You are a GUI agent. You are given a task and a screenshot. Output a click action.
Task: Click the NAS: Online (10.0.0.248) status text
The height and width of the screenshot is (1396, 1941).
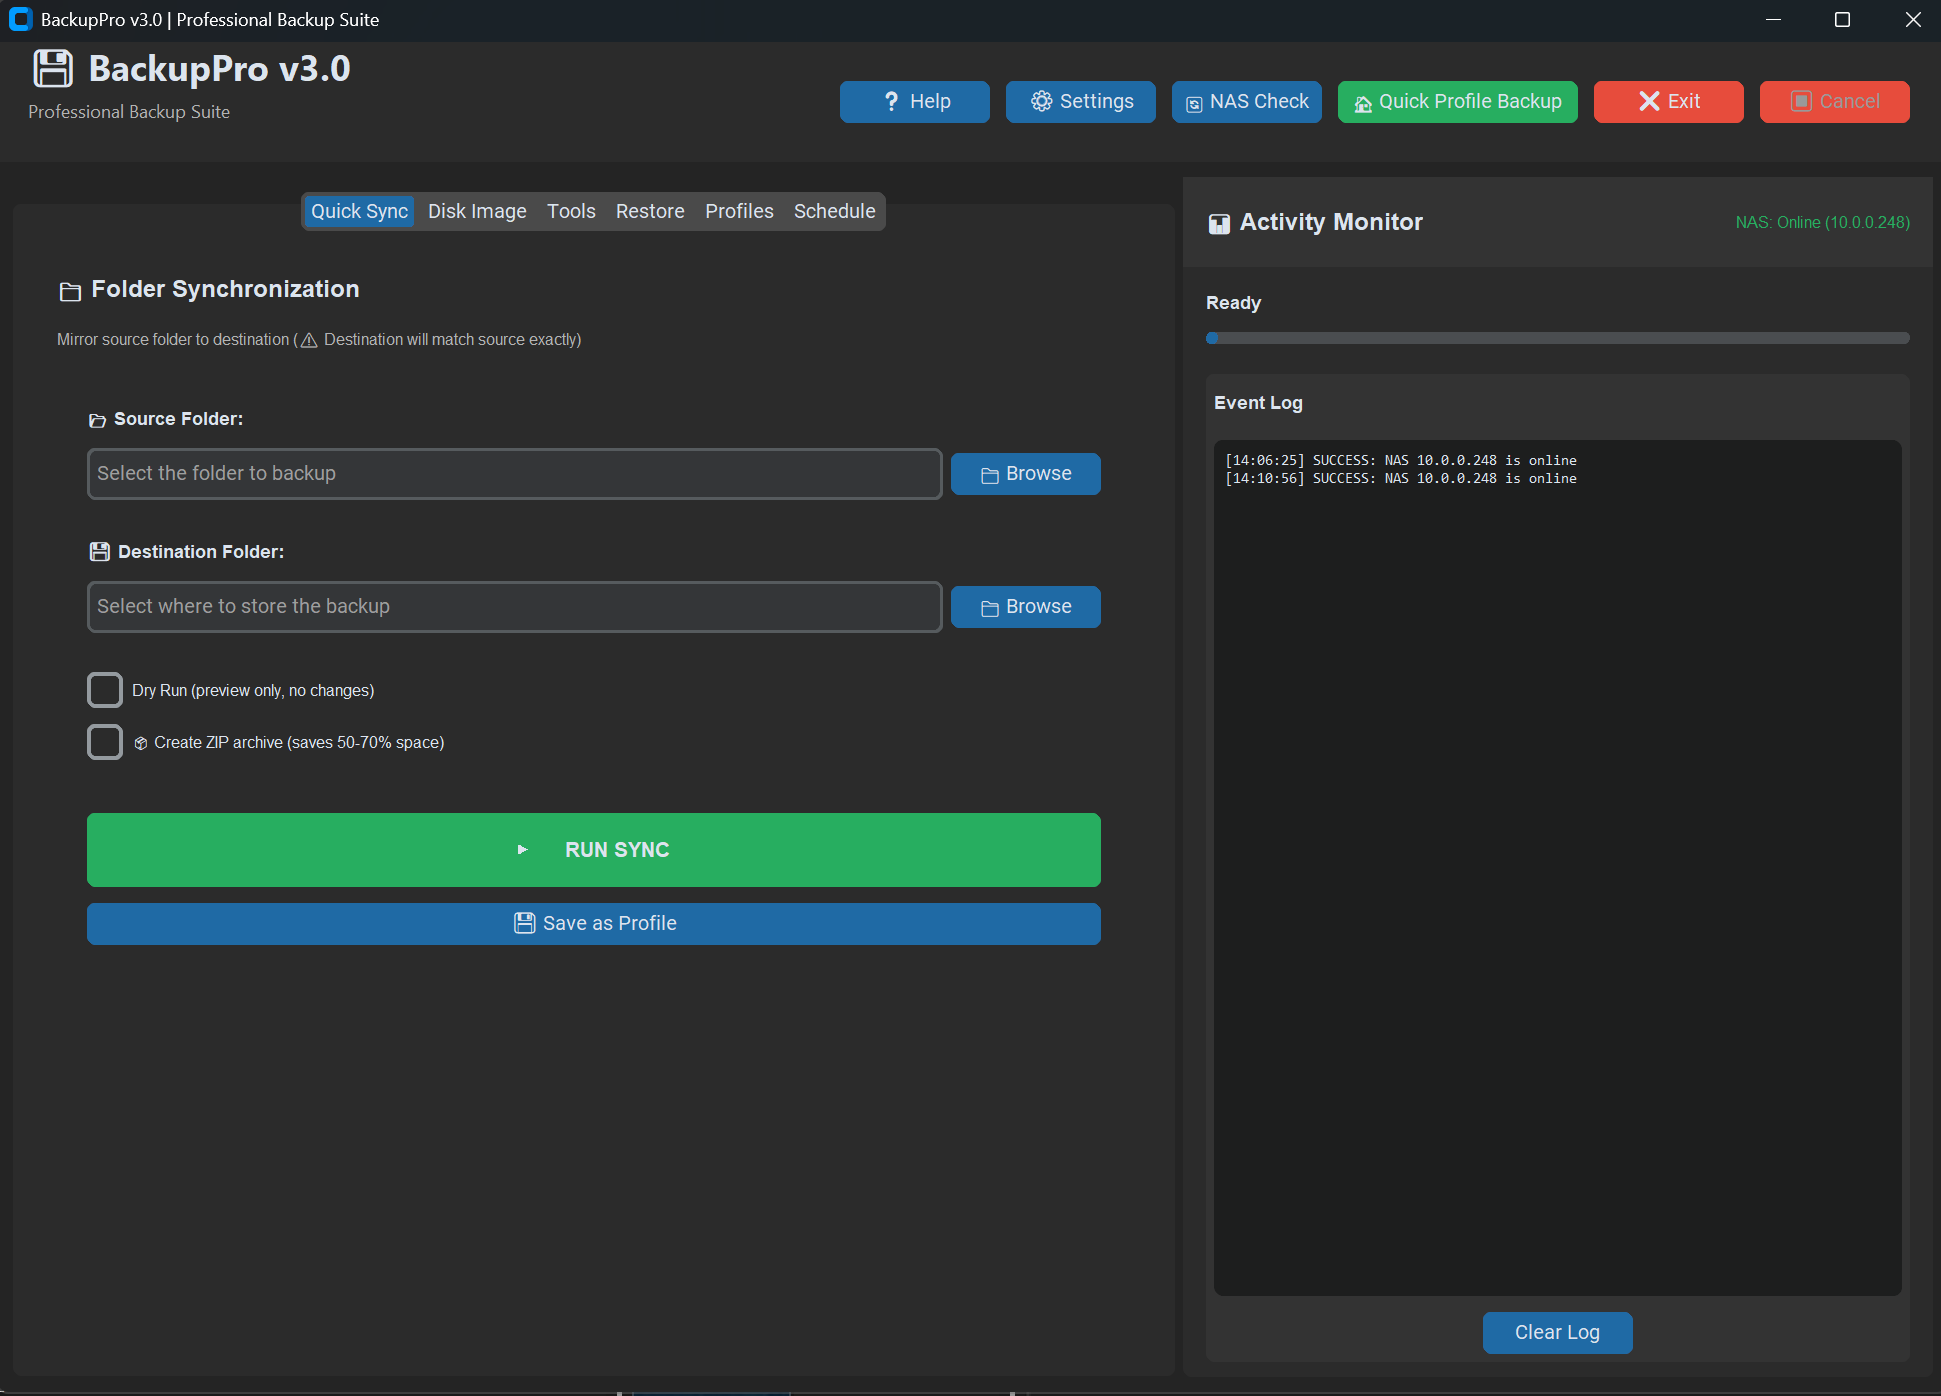(1823, 222)
